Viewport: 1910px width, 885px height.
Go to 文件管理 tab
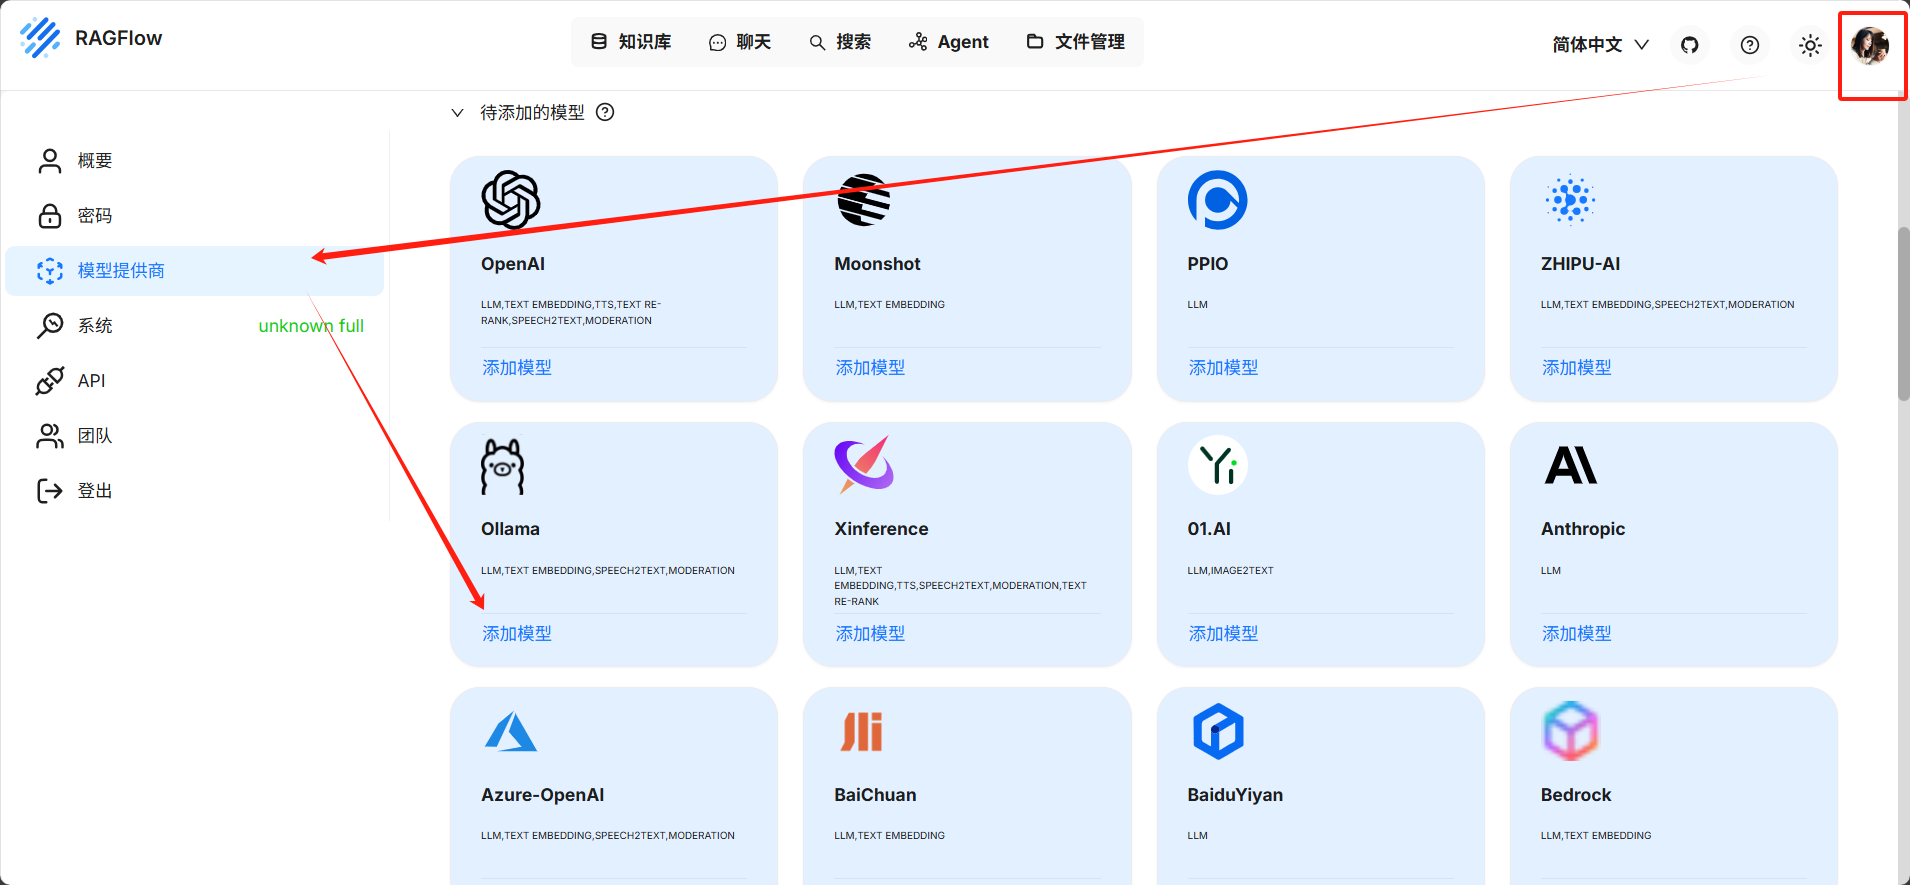(x=1076, y=42)
